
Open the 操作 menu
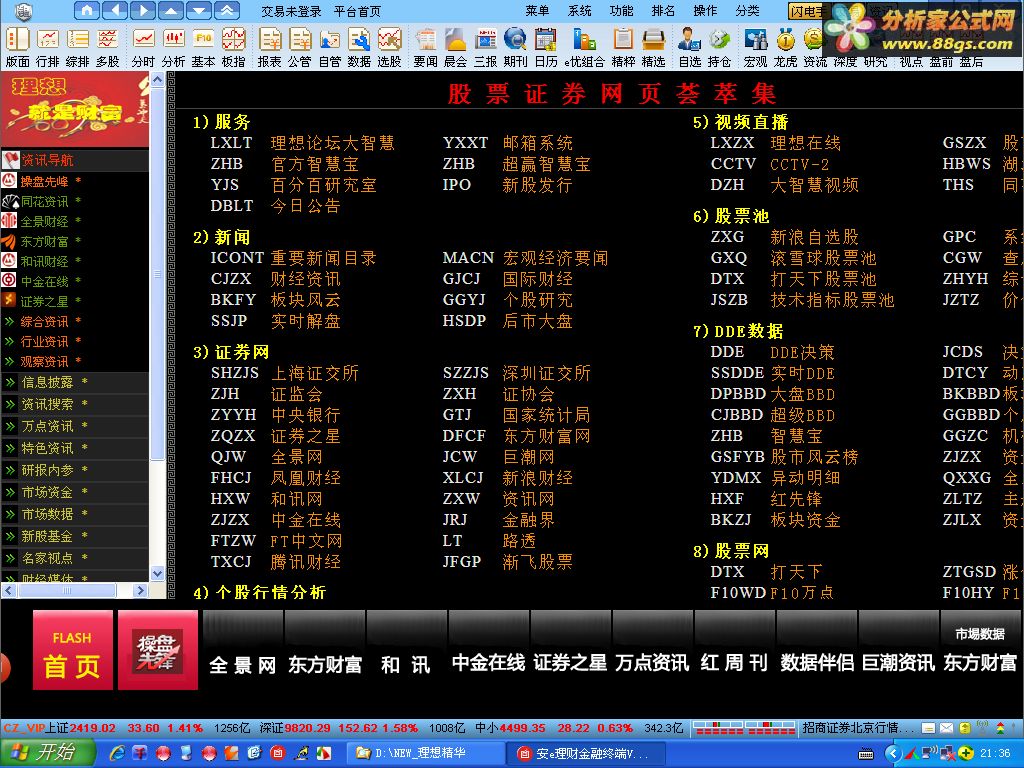click(x=705, y=10)
